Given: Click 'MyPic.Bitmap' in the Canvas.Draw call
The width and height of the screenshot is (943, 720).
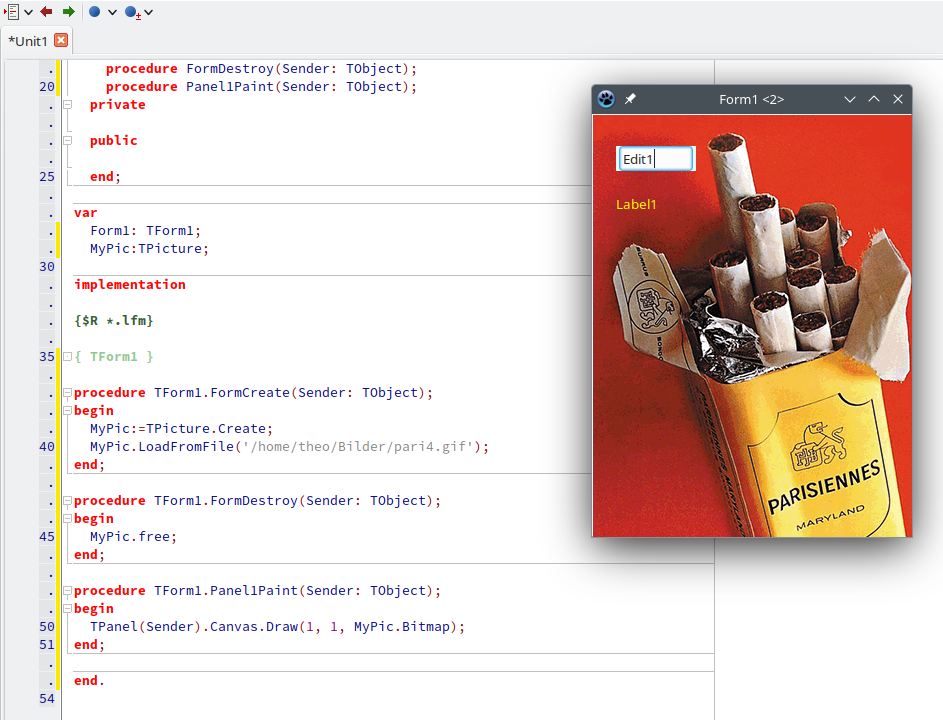Looking at the screenshot, I should tap(402, 627).
